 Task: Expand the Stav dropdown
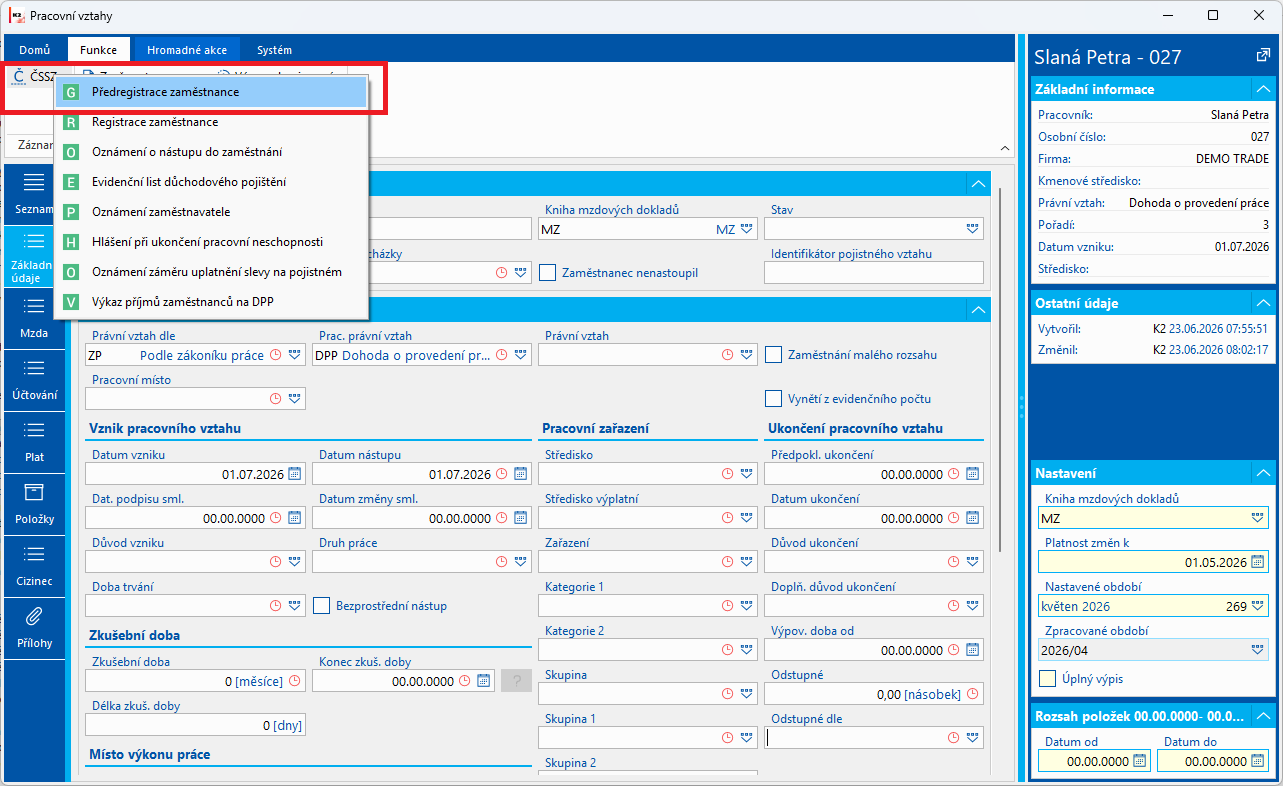point(973,229)
